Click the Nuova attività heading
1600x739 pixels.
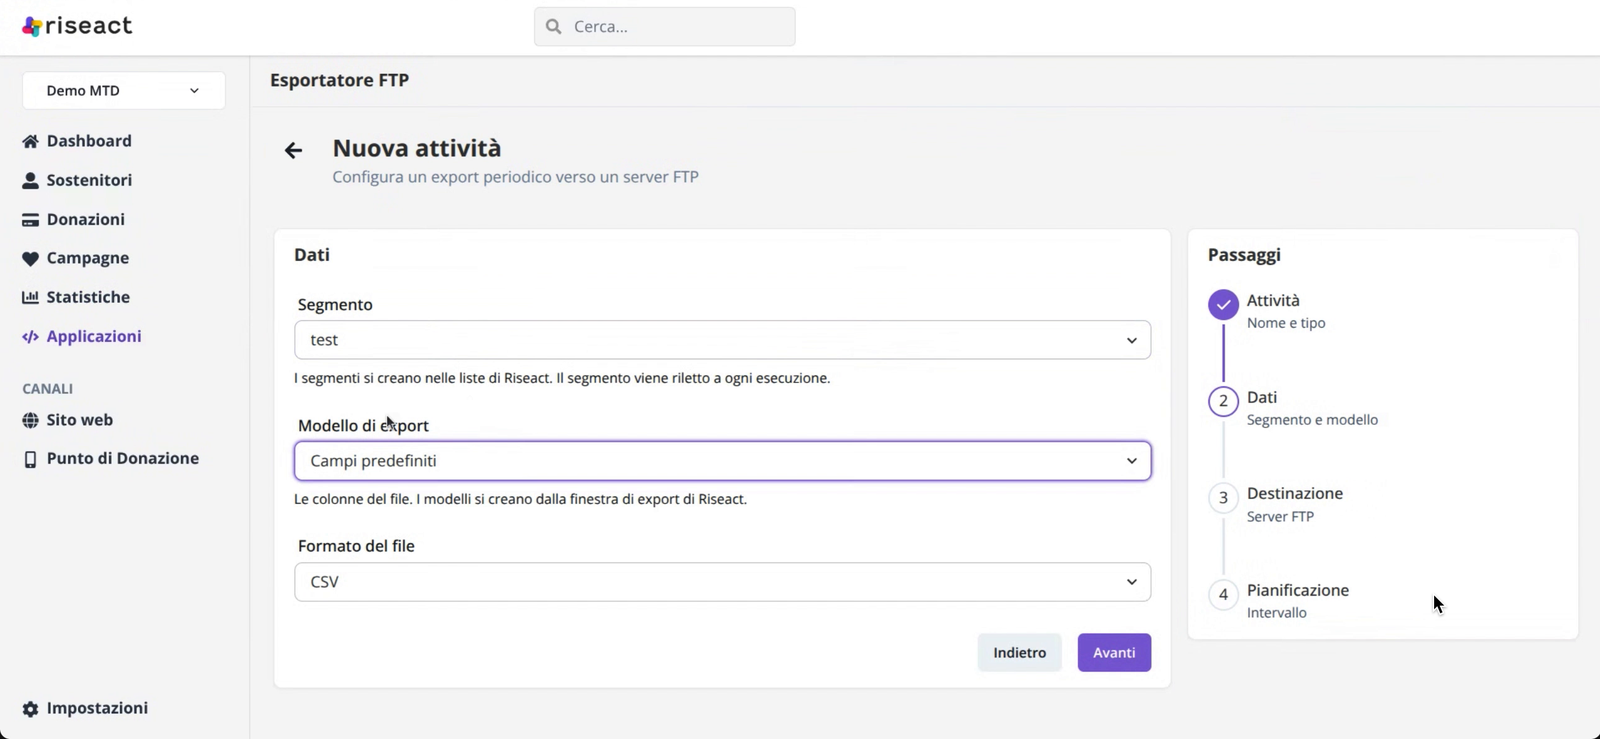click(417, 148)
